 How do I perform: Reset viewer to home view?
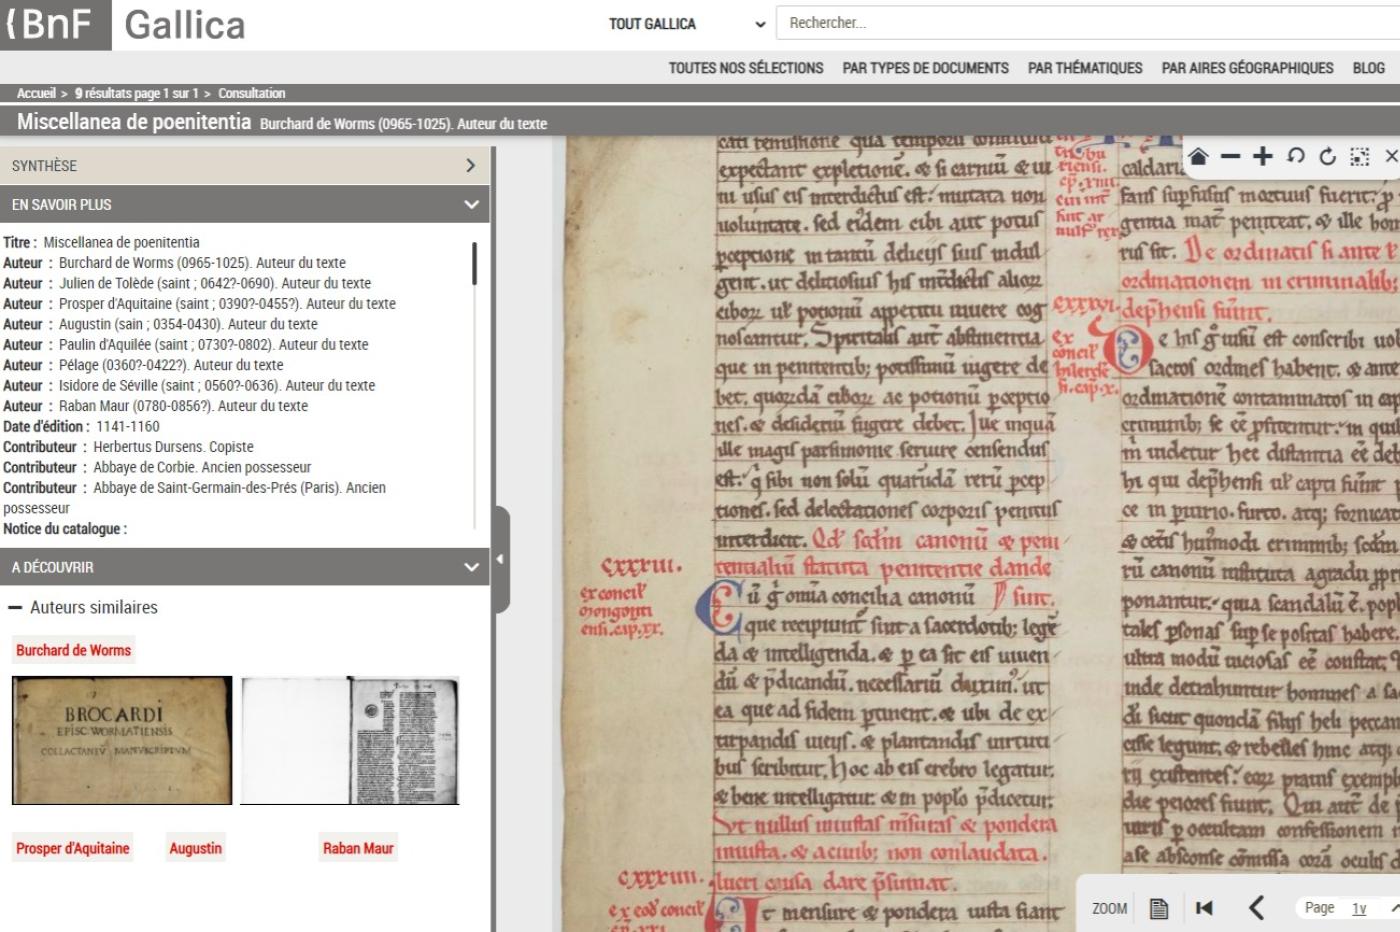pyautogui.click(x=1198, y=156)
